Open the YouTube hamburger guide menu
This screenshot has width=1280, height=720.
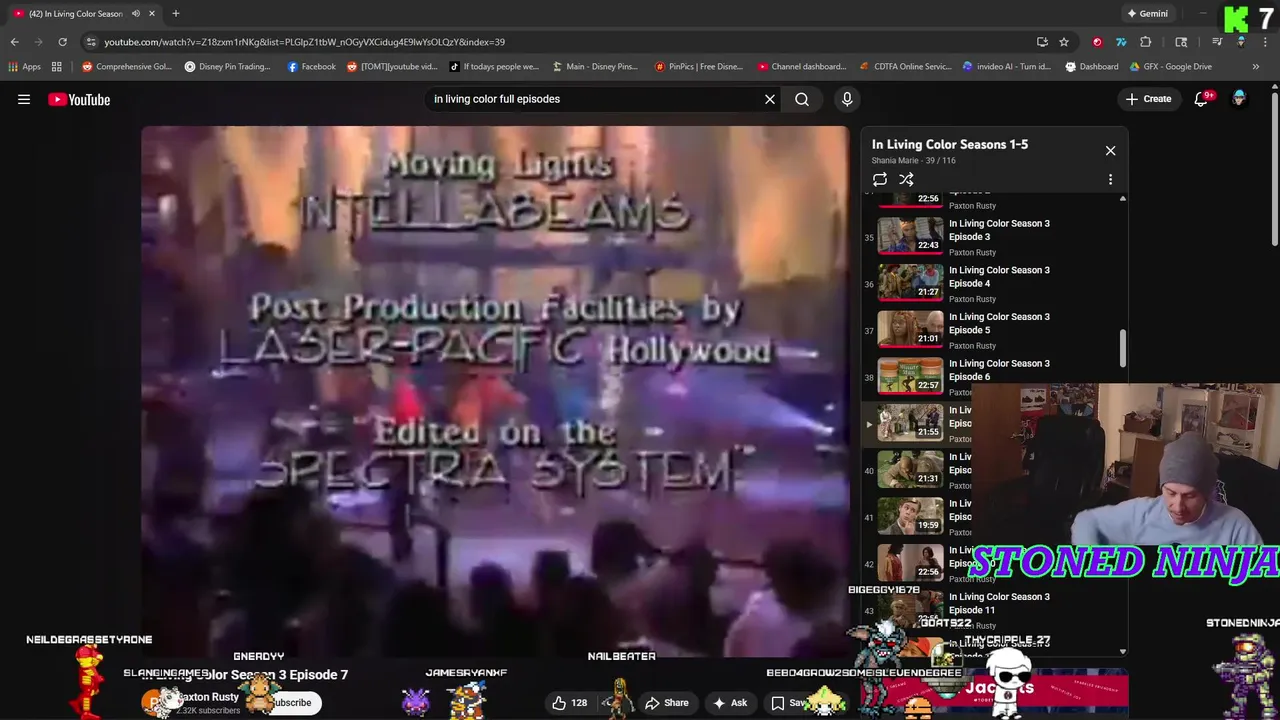pos(24,99)
